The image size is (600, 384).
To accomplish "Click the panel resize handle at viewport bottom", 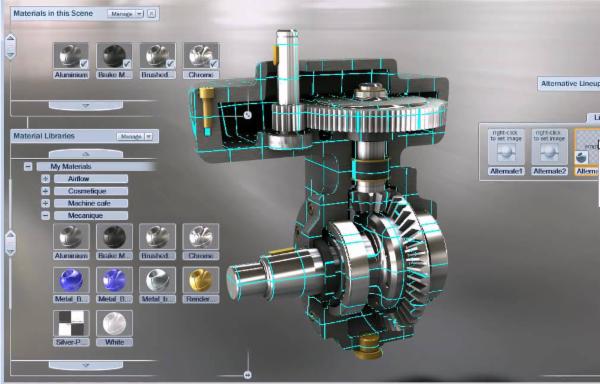I will [248, 375].
